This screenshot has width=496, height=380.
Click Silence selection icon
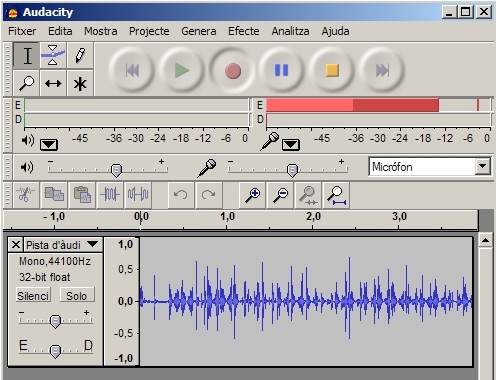click(138, 195)
